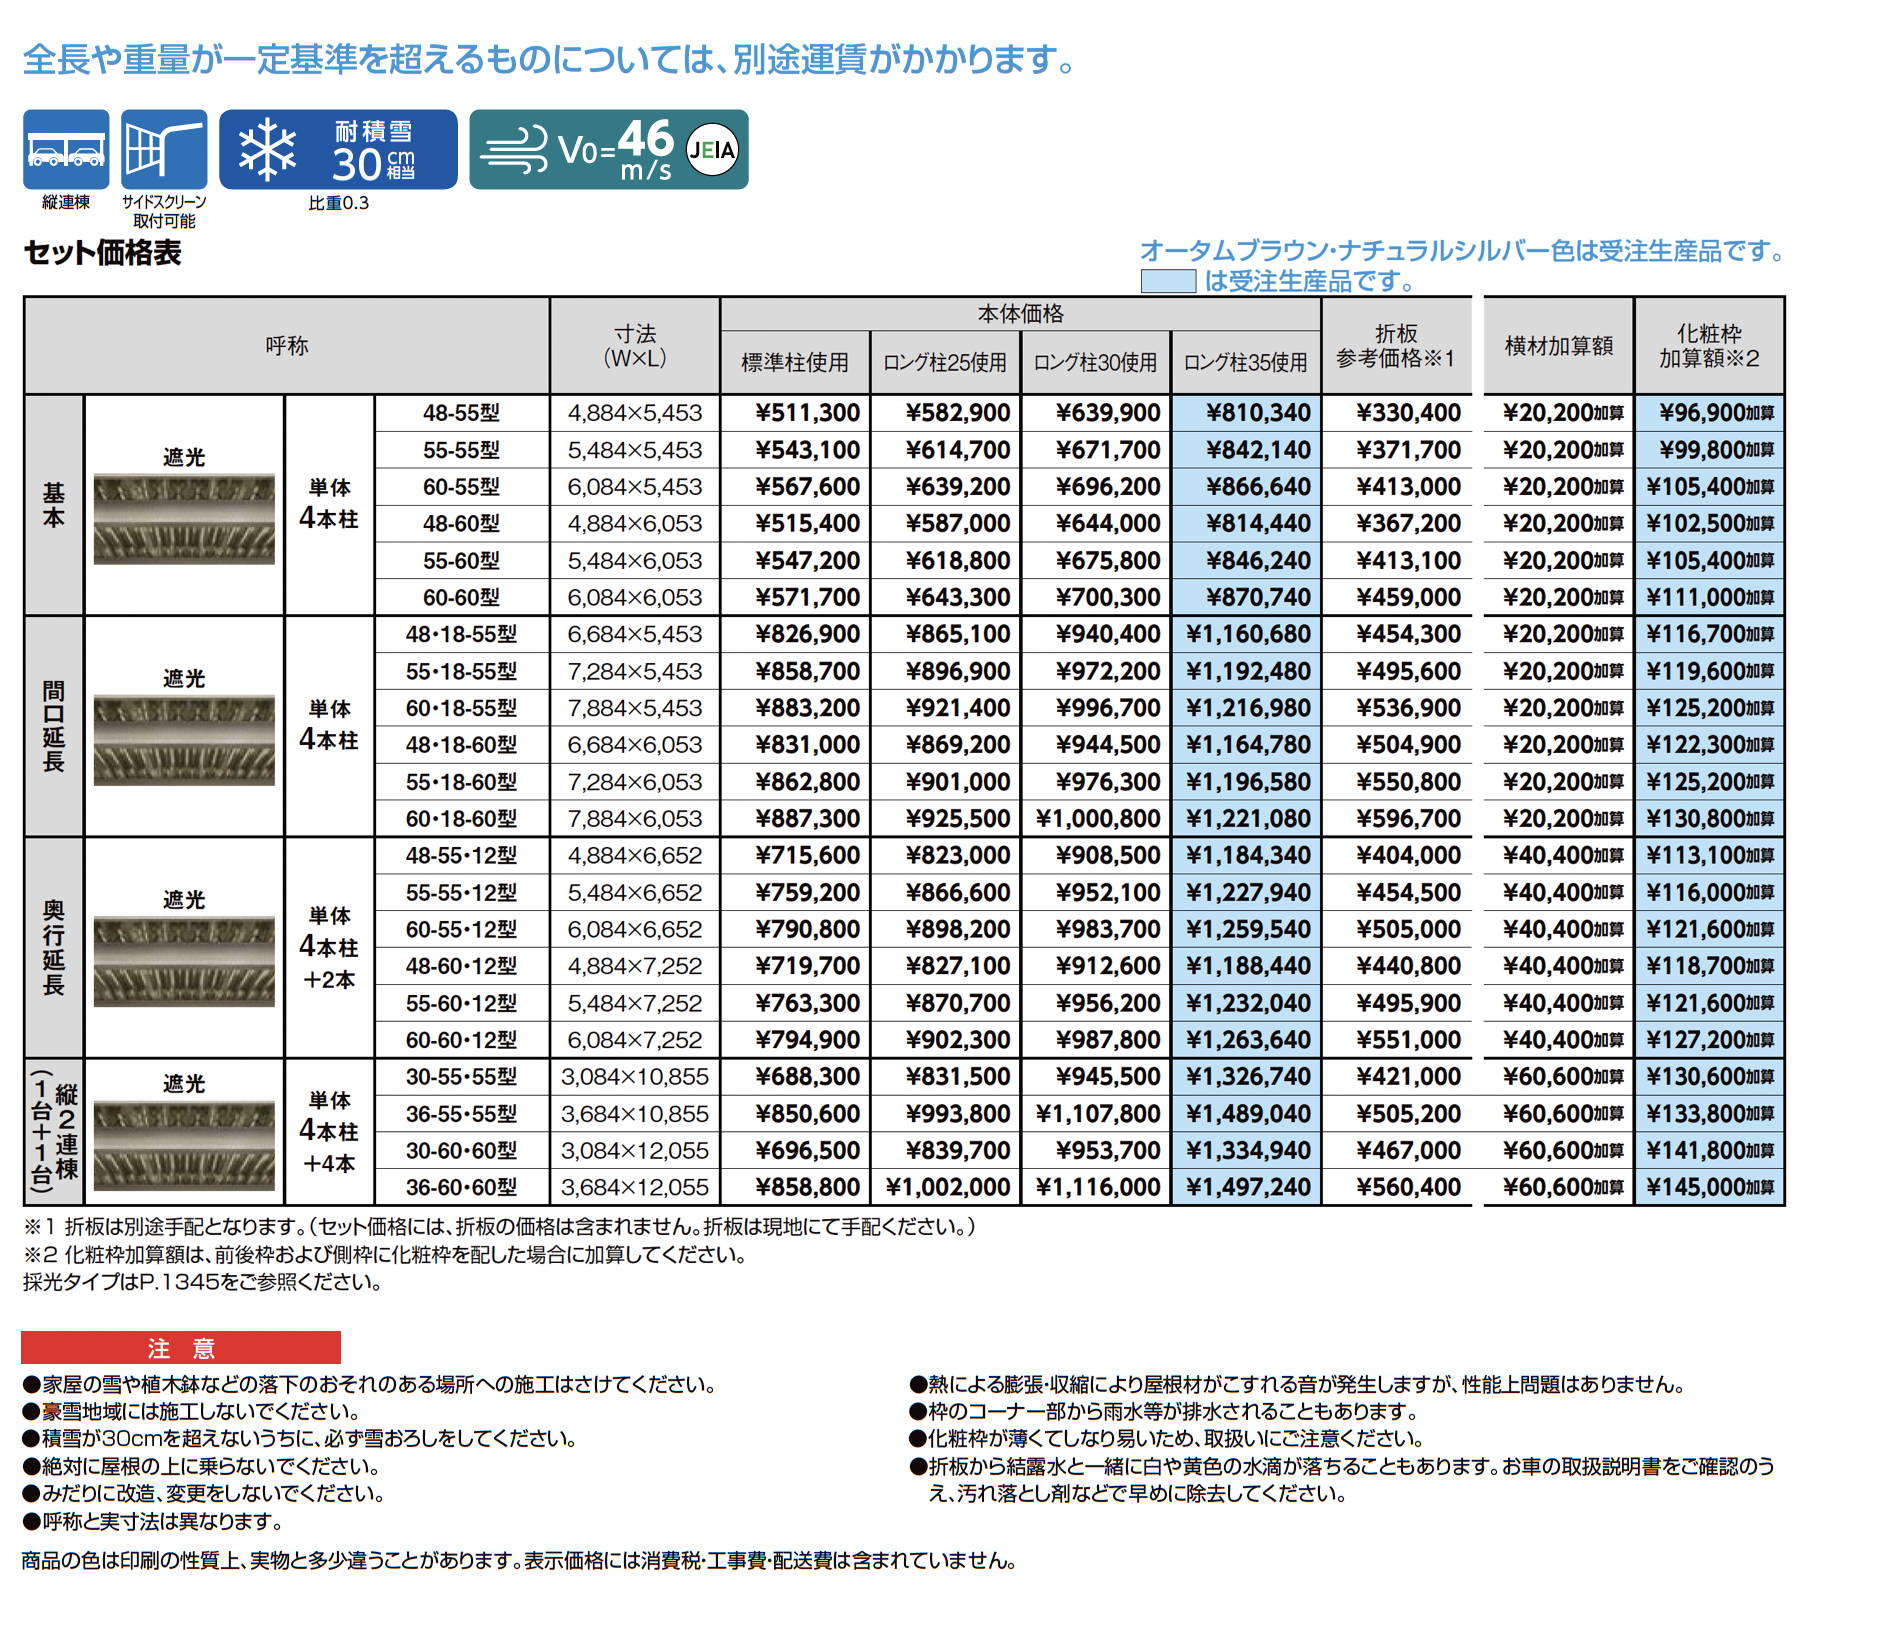1892x1628 pixels.
Task: Select the 標準柱使用 column header
Action: pos(795,362)
